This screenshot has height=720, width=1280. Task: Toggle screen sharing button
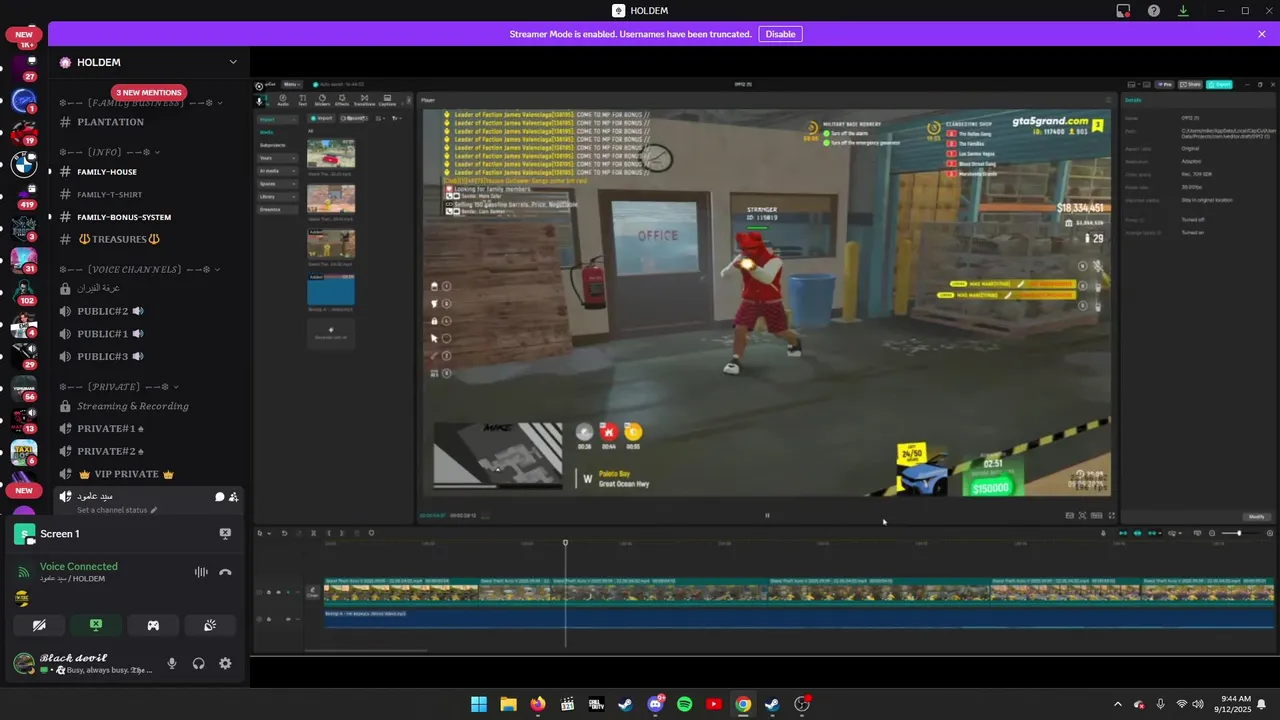(96, 625)
